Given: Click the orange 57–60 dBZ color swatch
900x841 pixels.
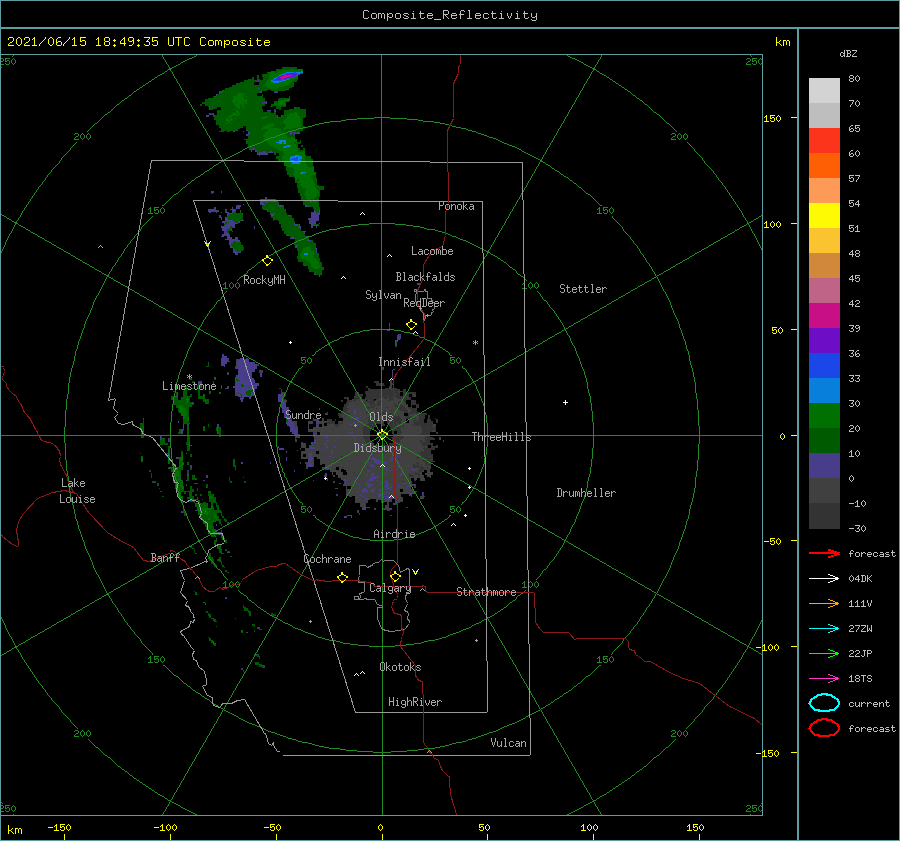Looking at the screenshot, I should pyautogui.click(x=824, y=166).
